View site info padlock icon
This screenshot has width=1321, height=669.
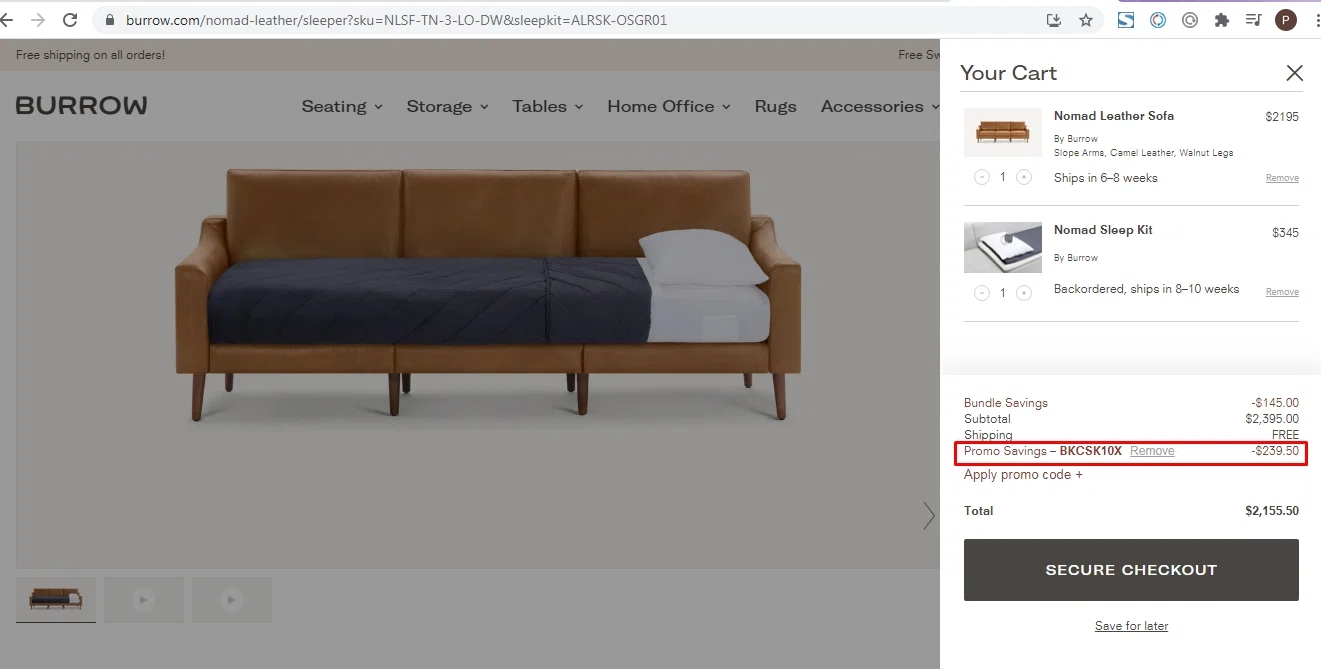(x=110, y=20)
